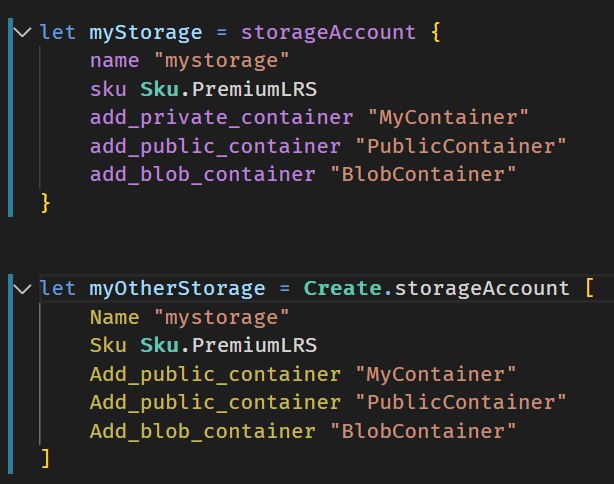Click the closing square bracket
This screenshot has width=614, height=484.
(x=45, y=459)
